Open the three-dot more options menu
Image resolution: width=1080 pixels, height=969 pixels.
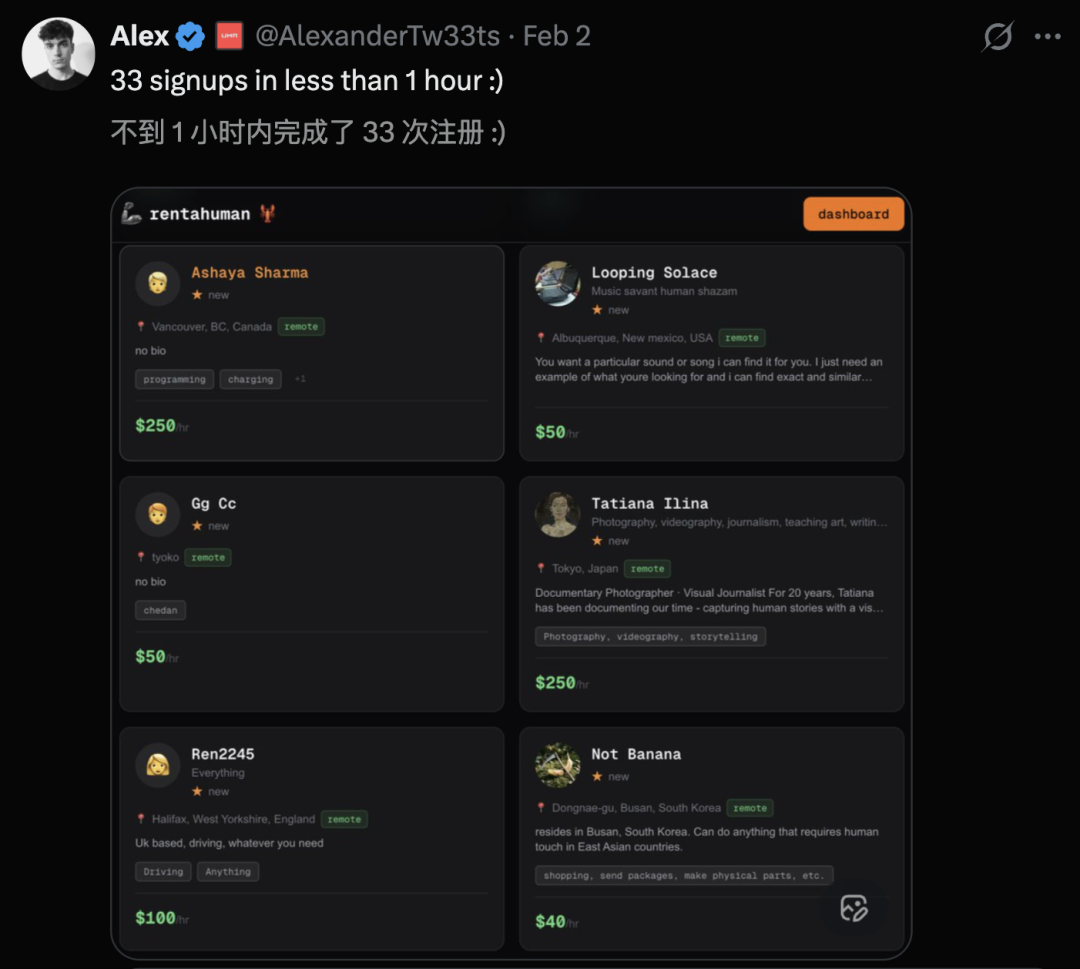[1047, 37]
